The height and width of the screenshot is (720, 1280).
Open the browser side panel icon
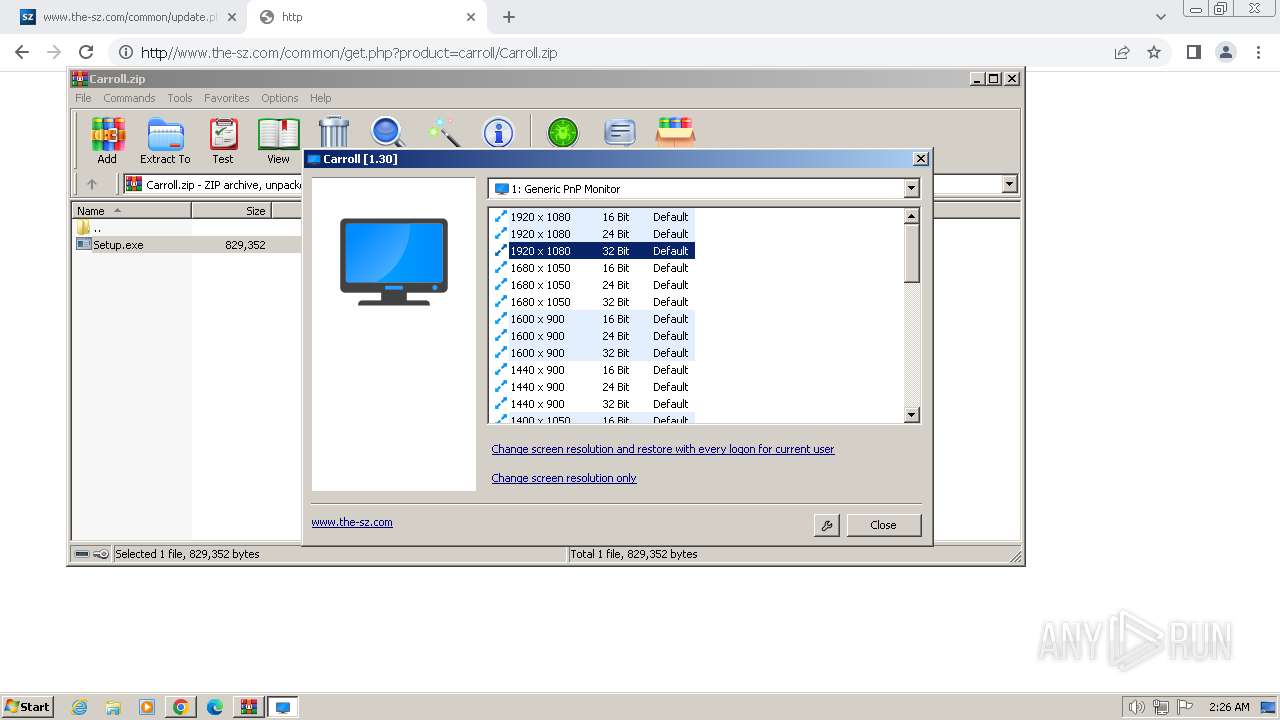tap(1193, 52)
